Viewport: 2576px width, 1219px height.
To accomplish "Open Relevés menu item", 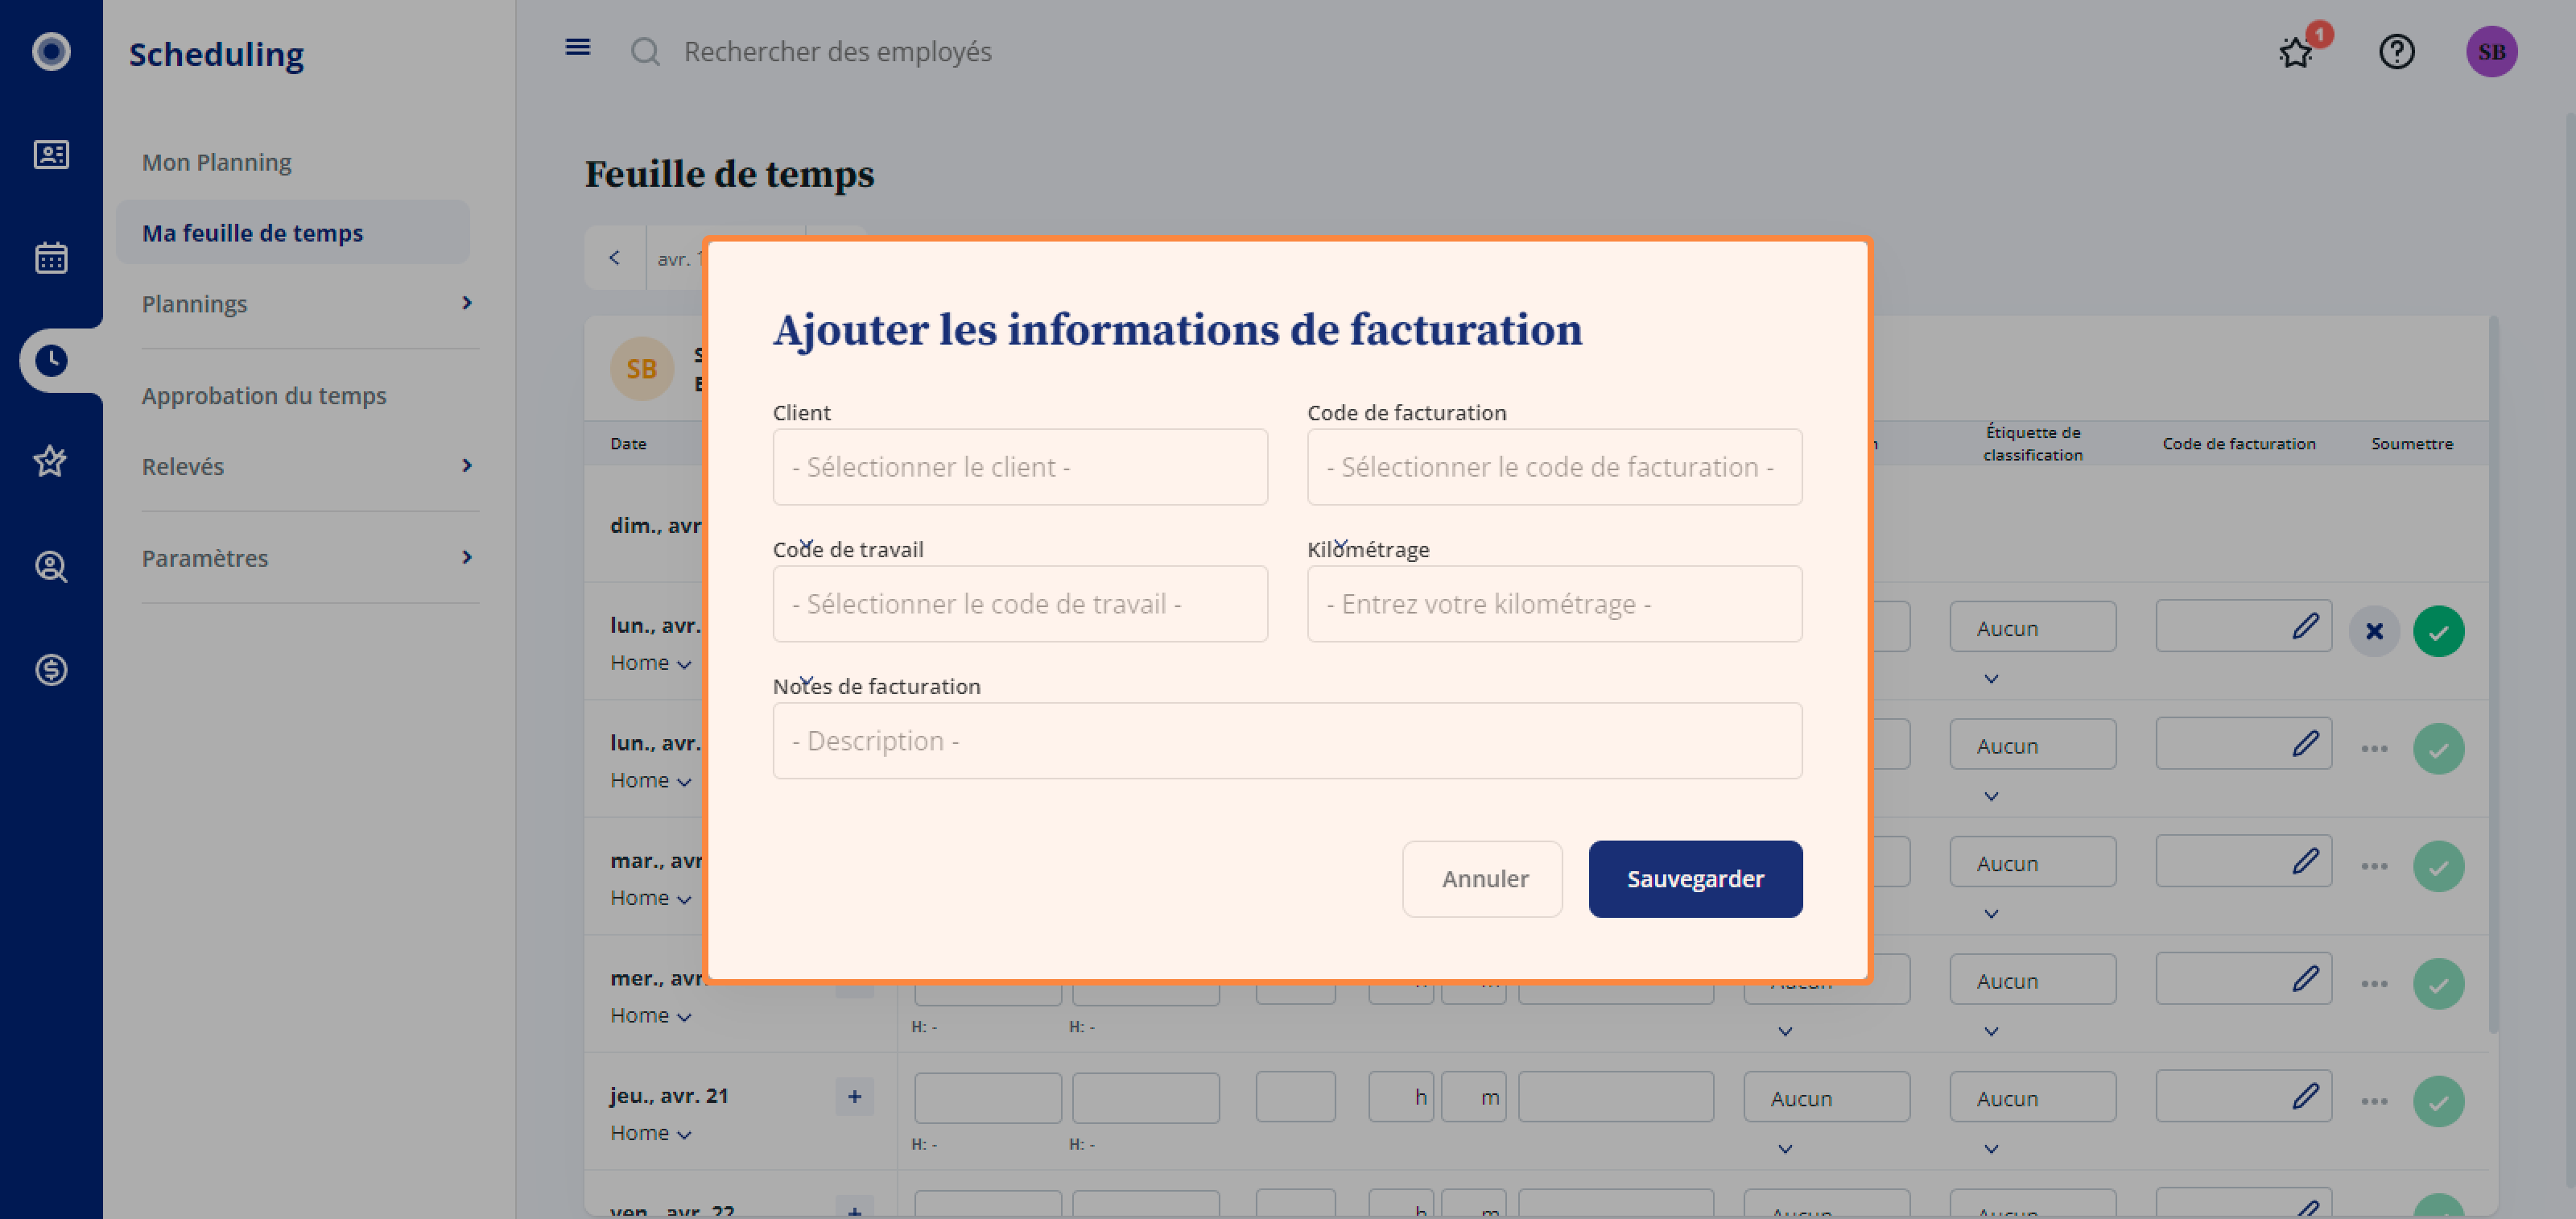I will pos(183,466).
